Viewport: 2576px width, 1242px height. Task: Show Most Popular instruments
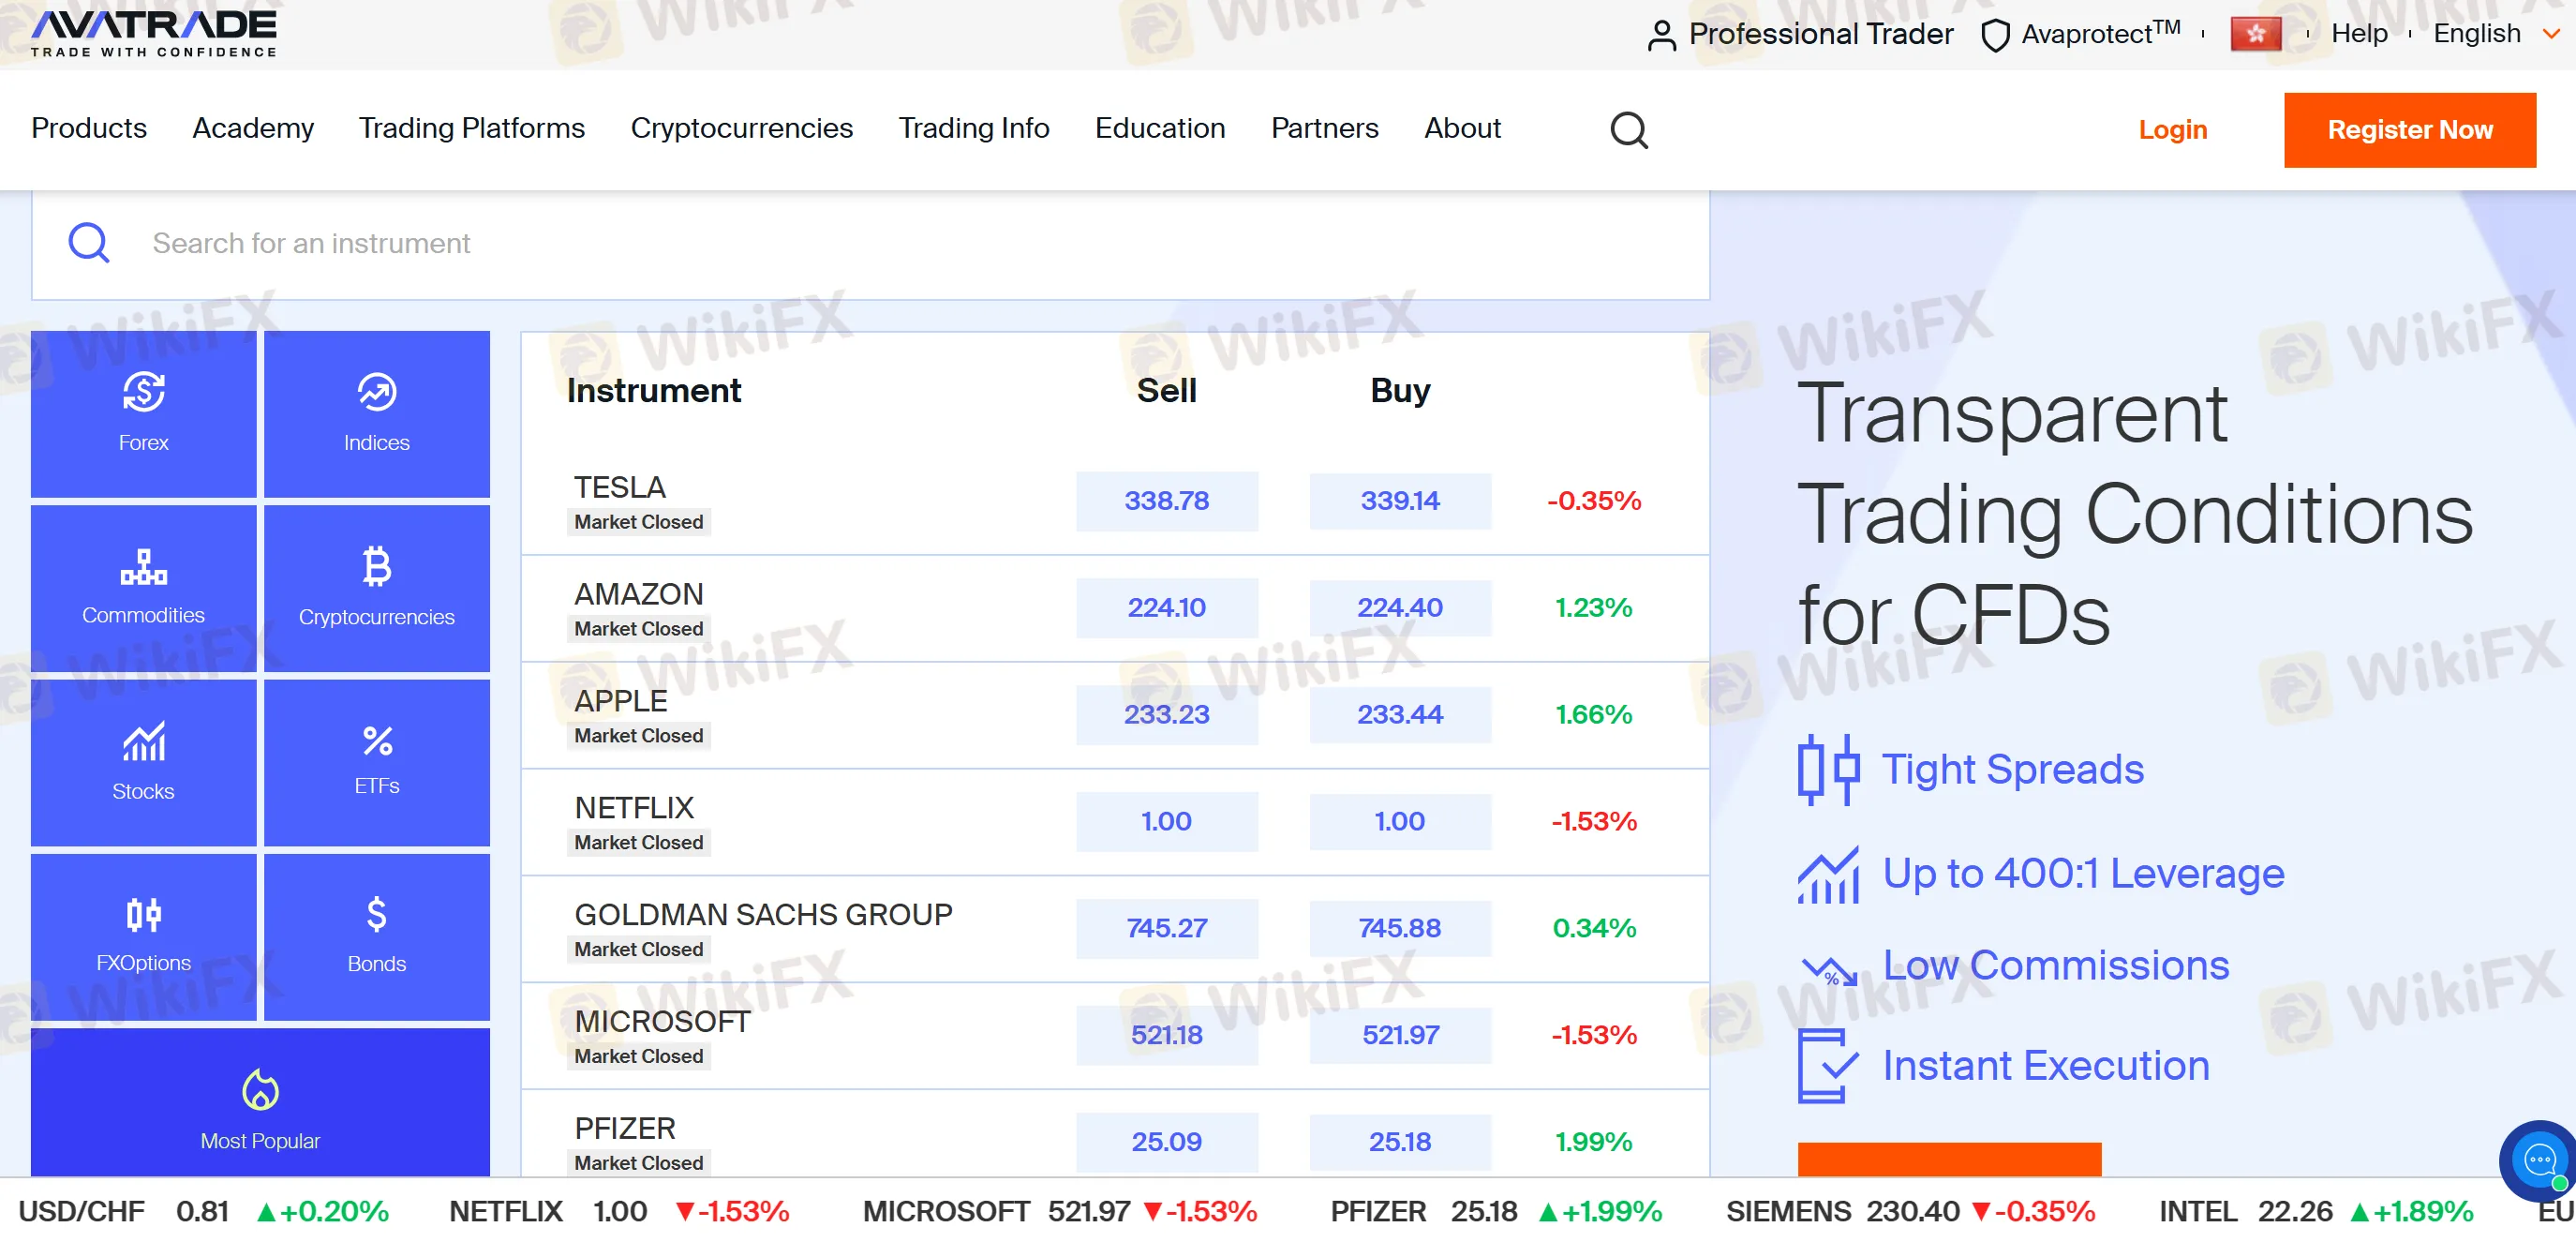coord(260,1105)
